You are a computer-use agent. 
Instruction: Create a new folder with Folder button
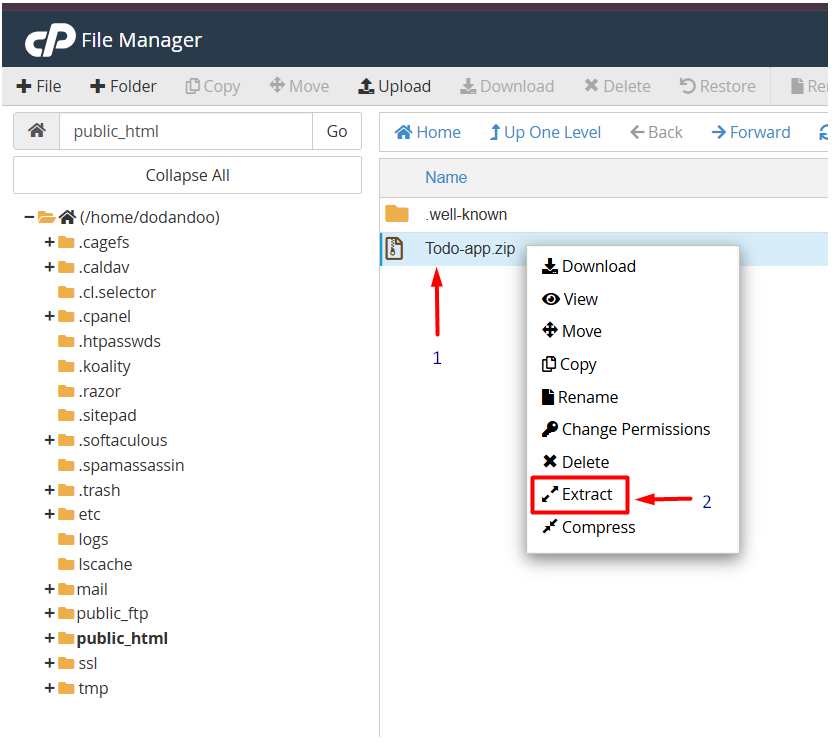(x=123, y=86)
